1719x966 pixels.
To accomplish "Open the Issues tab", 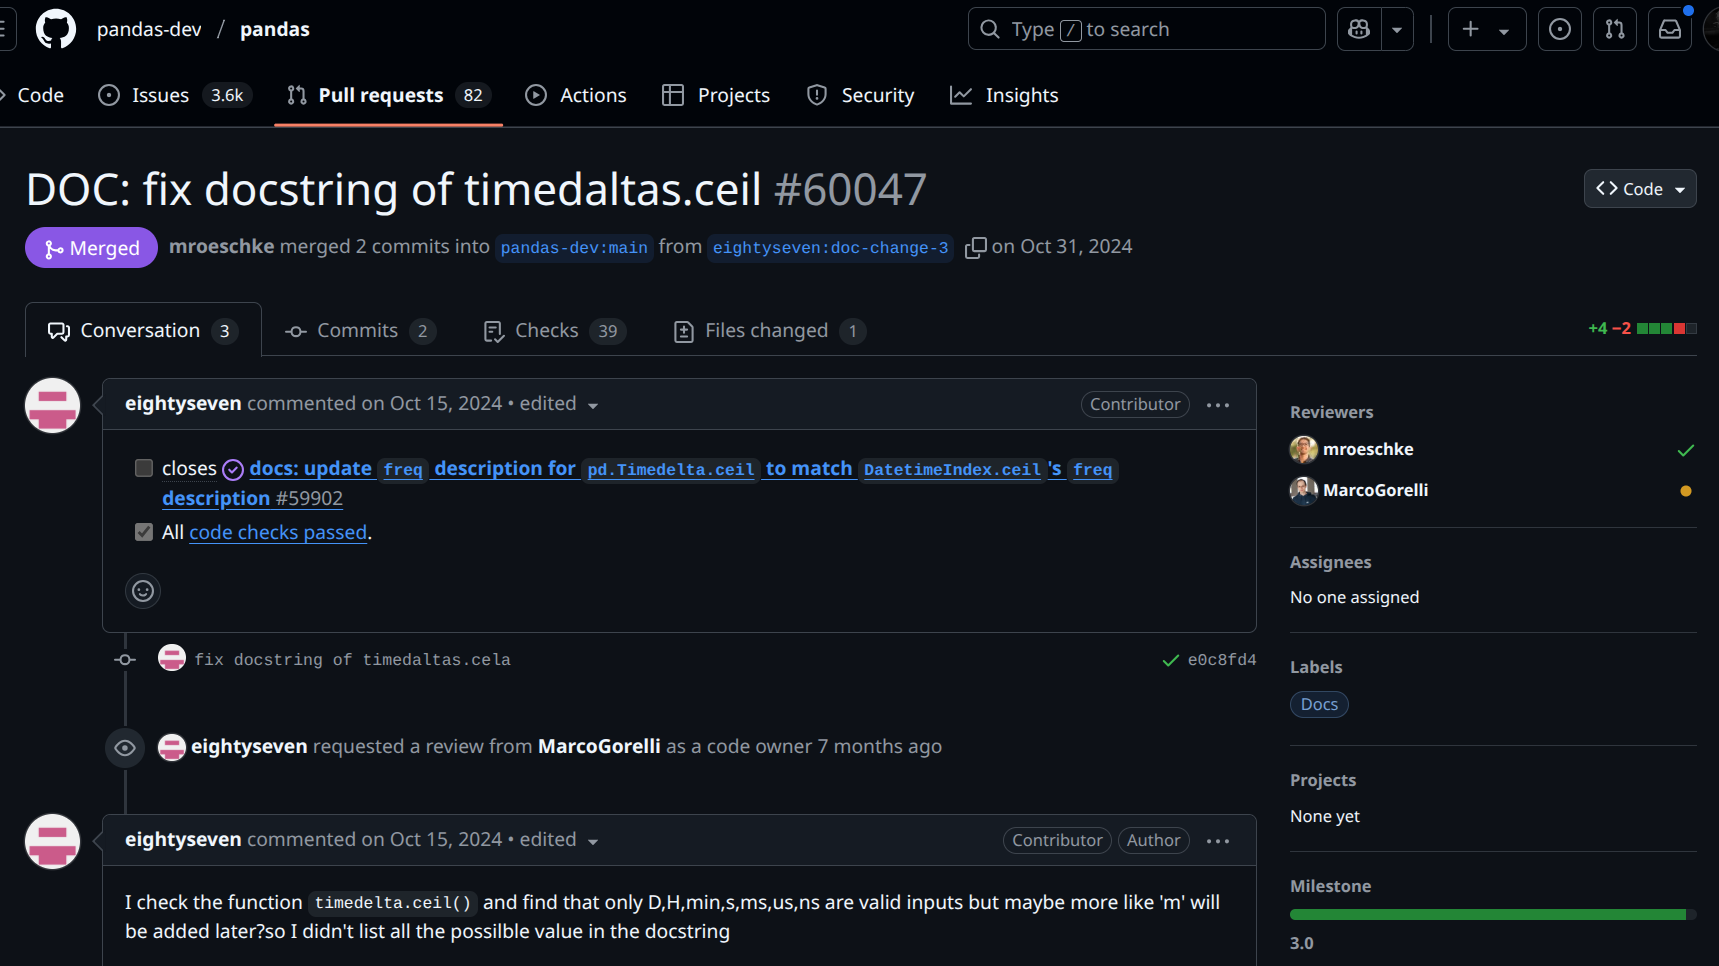I will pos(174,95).
